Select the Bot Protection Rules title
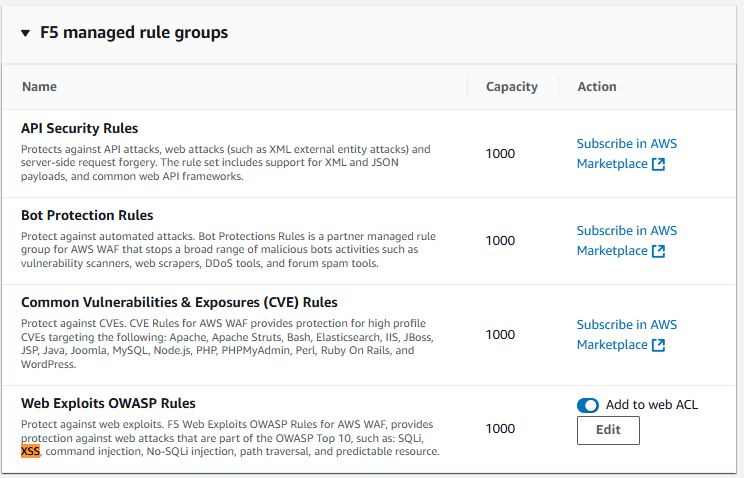The height and width of the screenshot is (478, 744). (87, 216)
